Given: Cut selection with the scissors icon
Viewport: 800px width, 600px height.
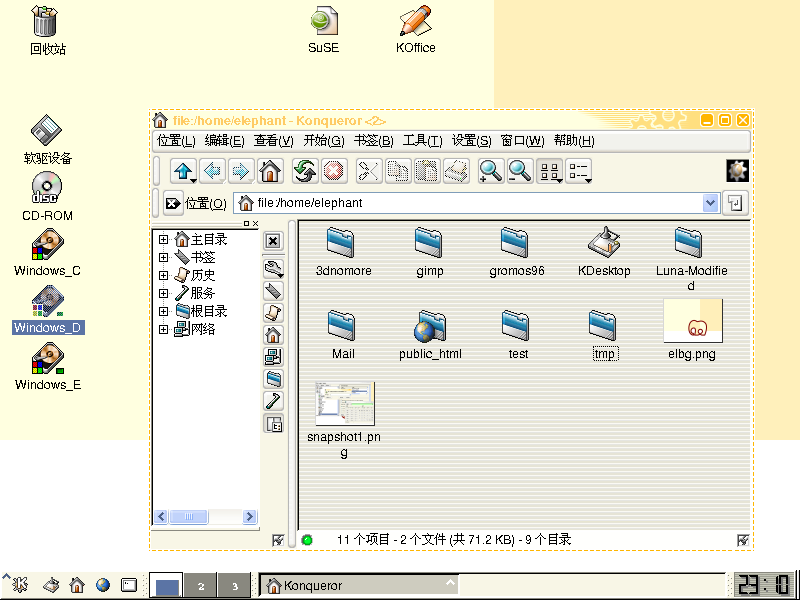Looking at the screenshot, I should point(369,171).
